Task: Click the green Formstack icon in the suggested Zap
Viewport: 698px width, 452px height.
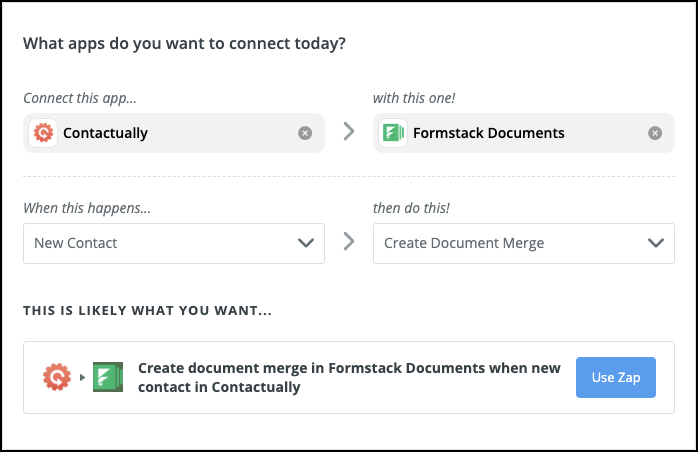Action: (x=107, y=378)
